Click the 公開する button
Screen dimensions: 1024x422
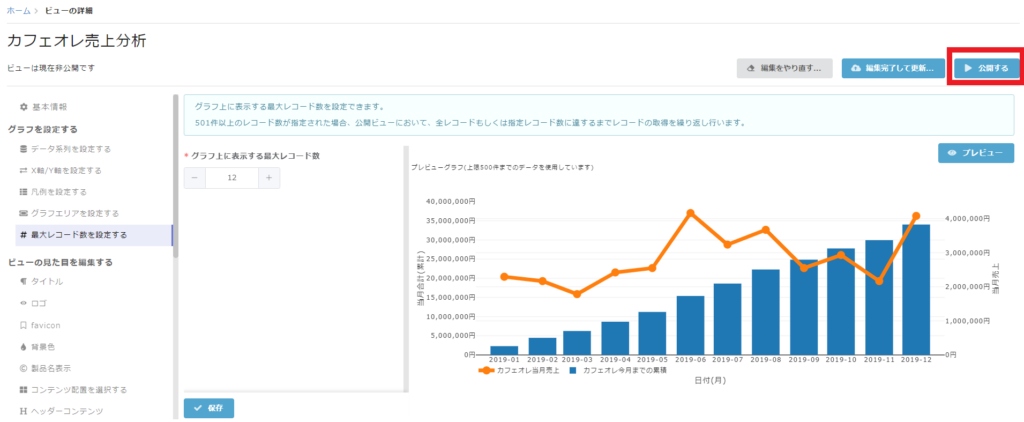click(986, 69)
